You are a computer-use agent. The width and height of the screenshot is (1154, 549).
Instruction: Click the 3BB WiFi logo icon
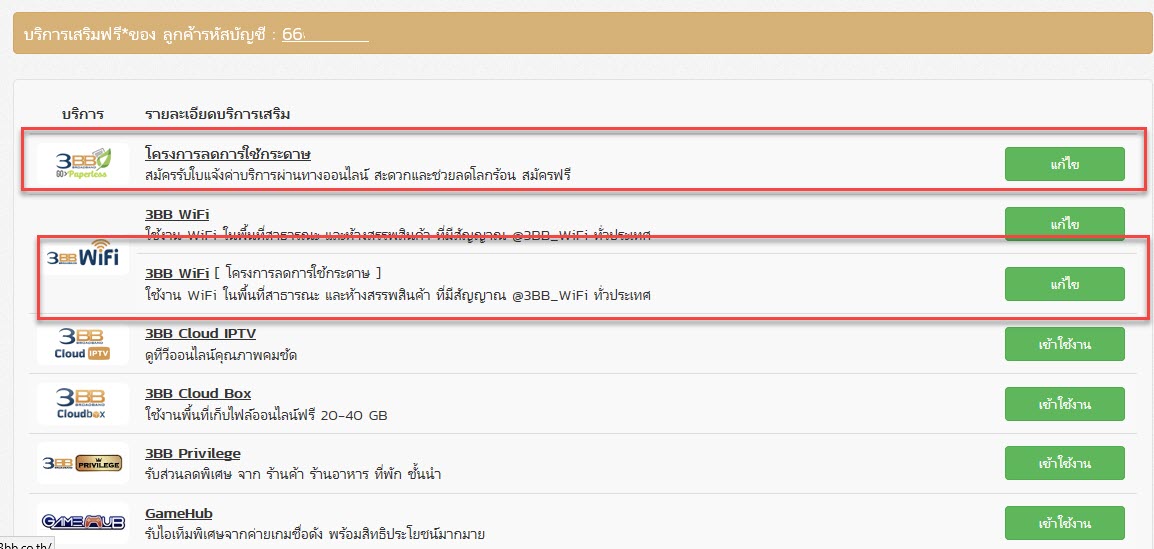[x=83, y=256]
